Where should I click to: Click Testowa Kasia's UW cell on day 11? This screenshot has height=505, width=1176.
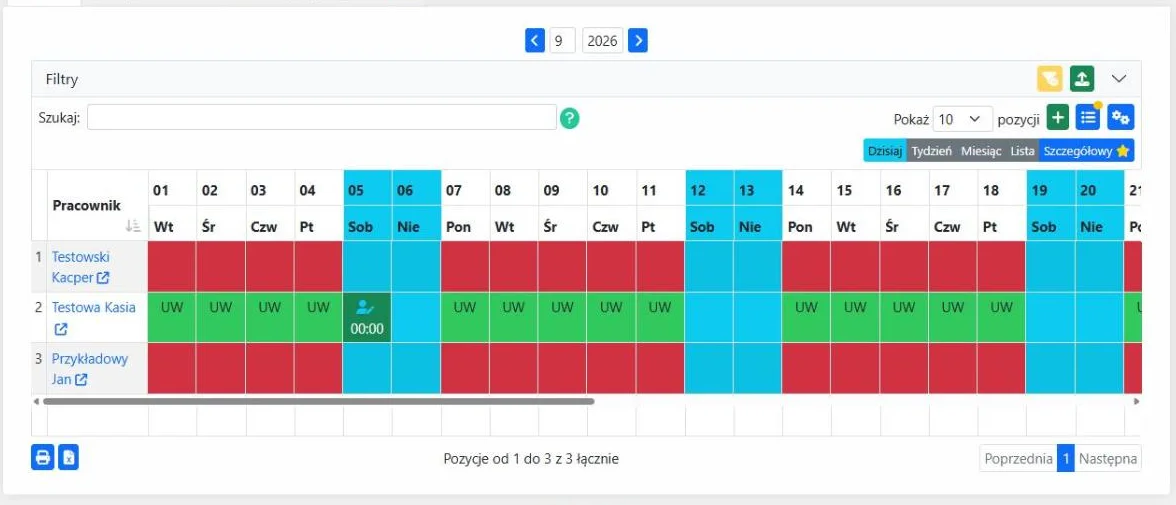click(x=660, y=317)
